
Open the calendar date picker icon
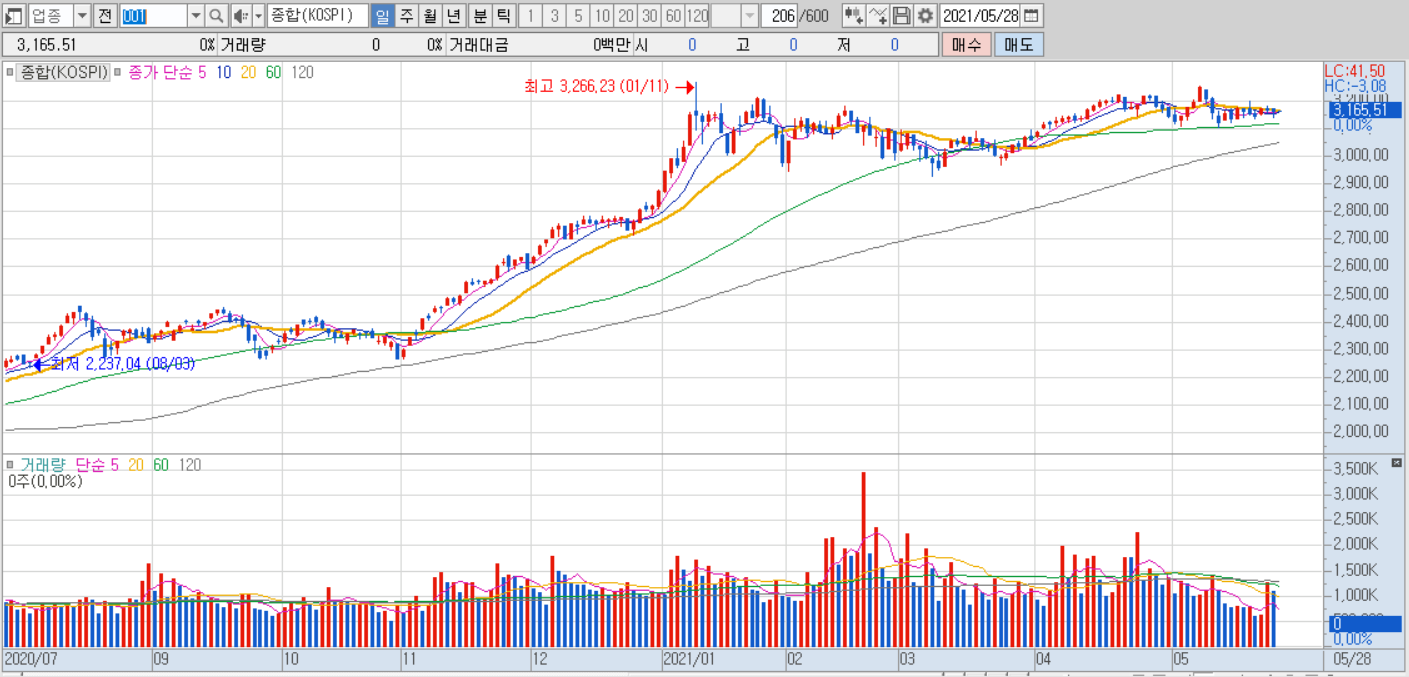pos(1031,15)
